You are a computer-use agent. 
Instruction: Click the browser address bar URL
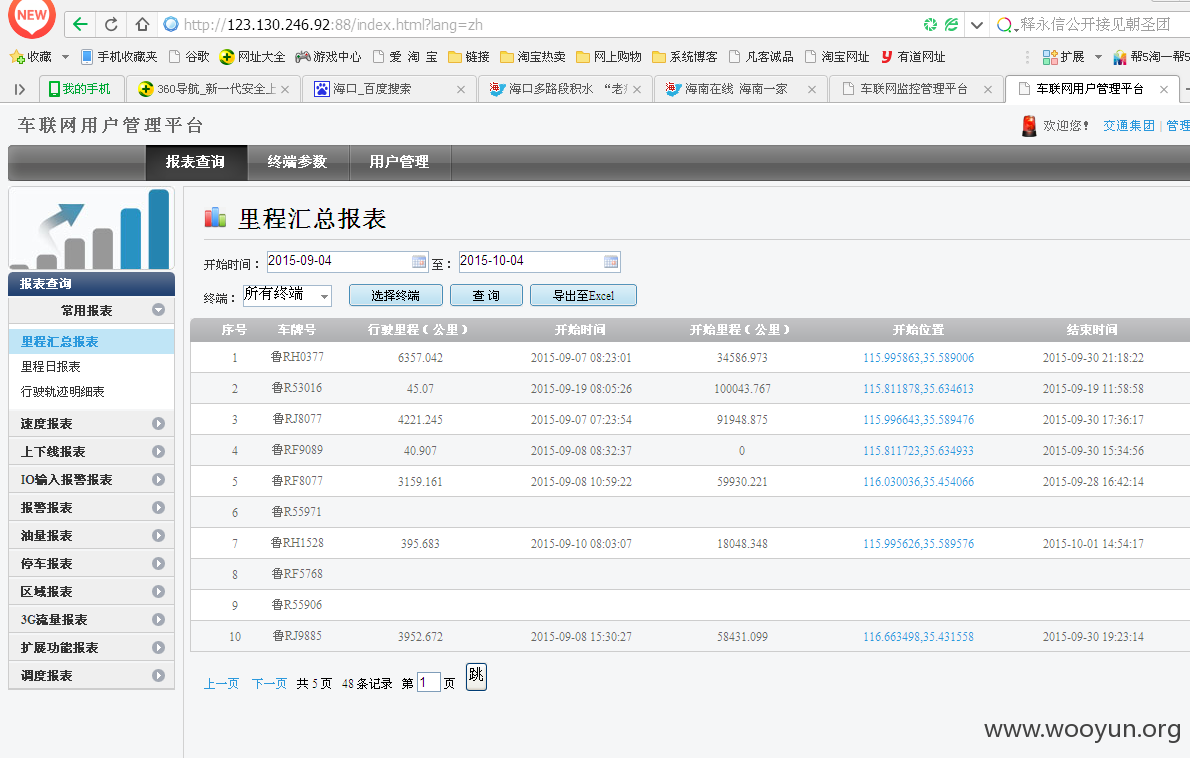click(x=333, y=25)
